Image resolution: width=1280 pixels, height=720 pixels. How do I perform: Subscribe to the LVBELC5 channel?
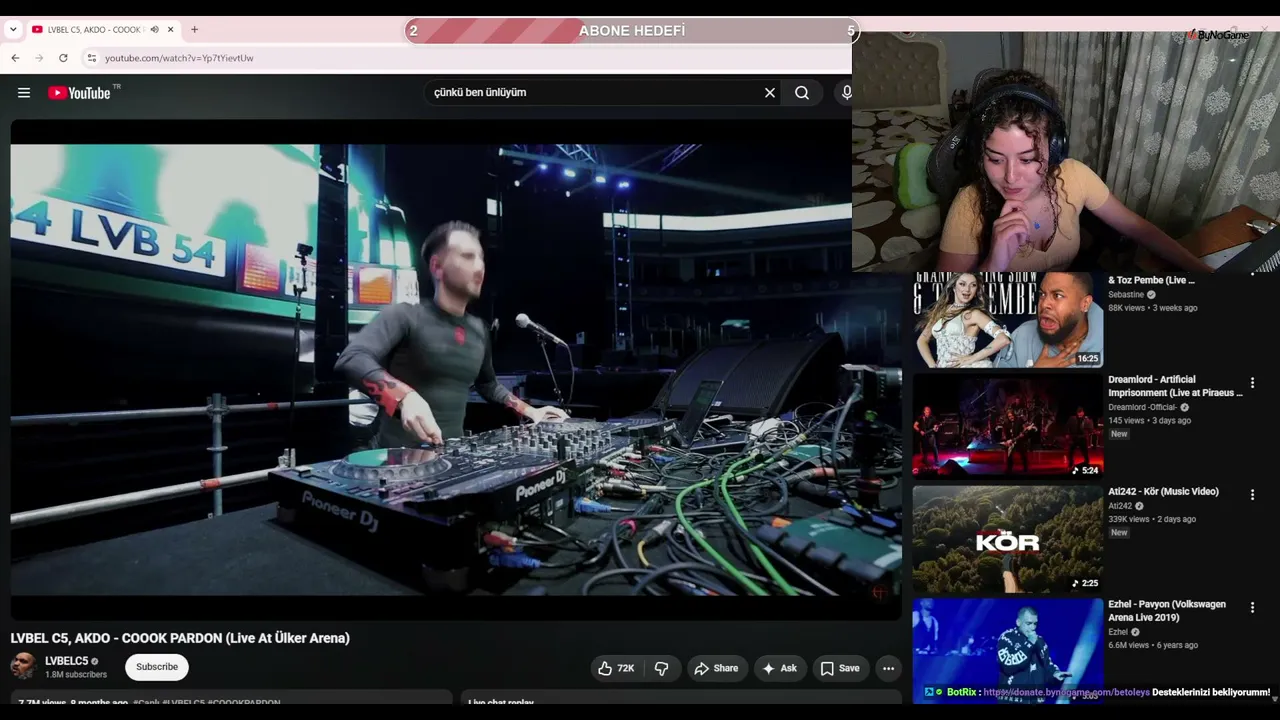(157, 667)
